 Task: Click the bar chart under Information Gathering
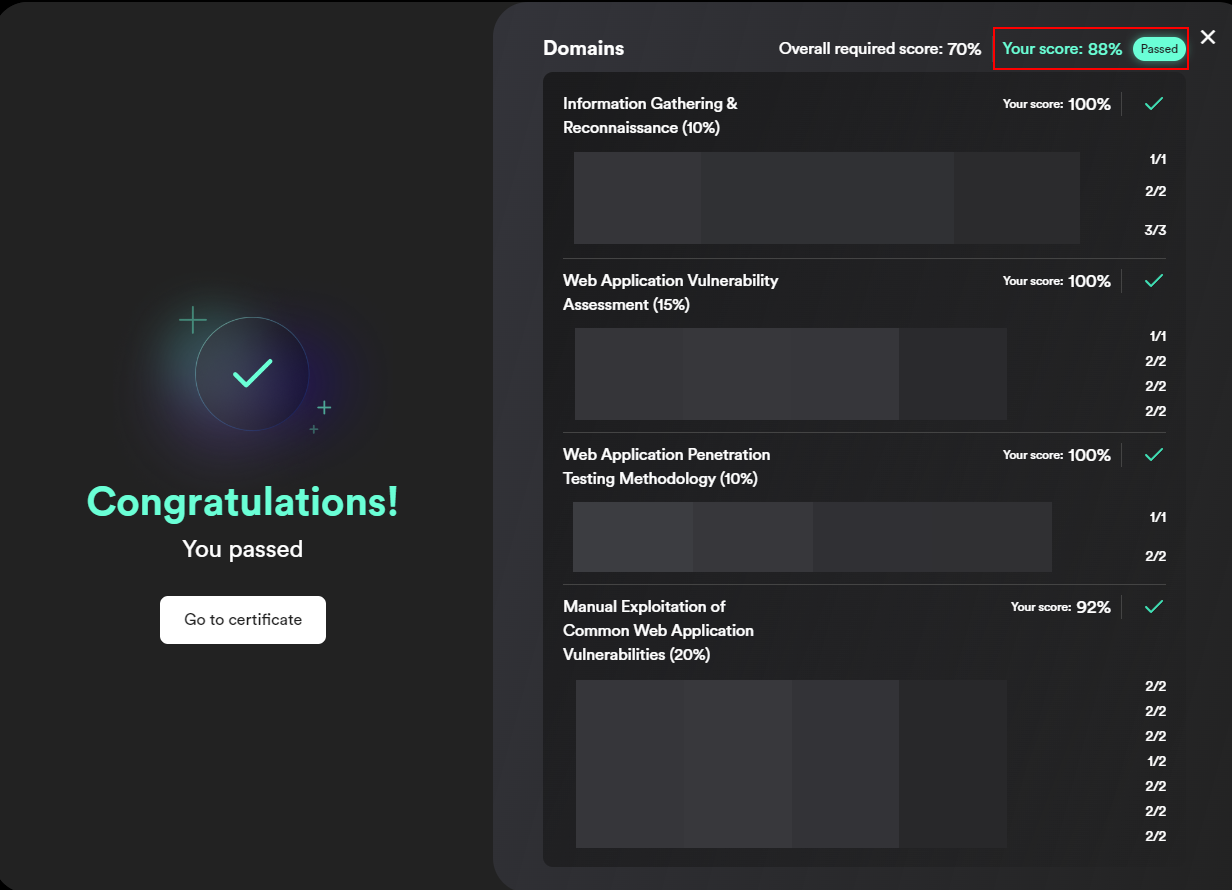826,198
